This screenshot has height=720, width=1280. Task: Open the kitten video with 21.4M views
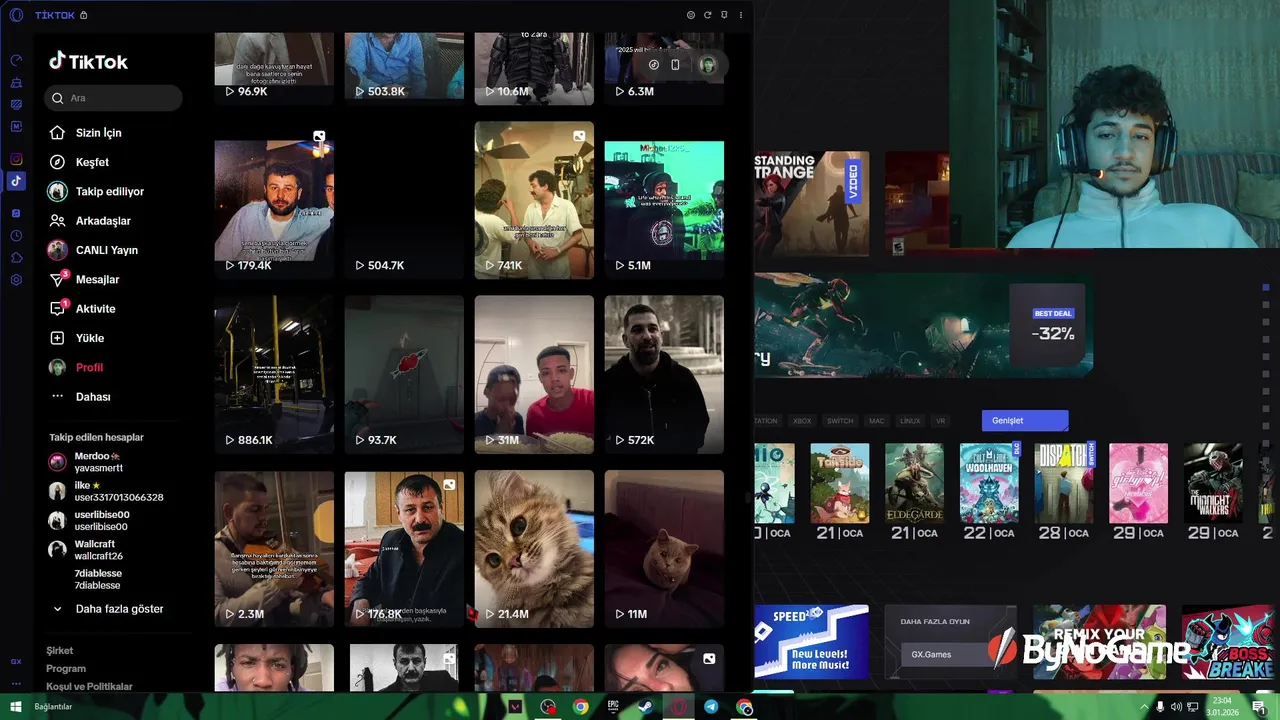[x=534, y=549]
